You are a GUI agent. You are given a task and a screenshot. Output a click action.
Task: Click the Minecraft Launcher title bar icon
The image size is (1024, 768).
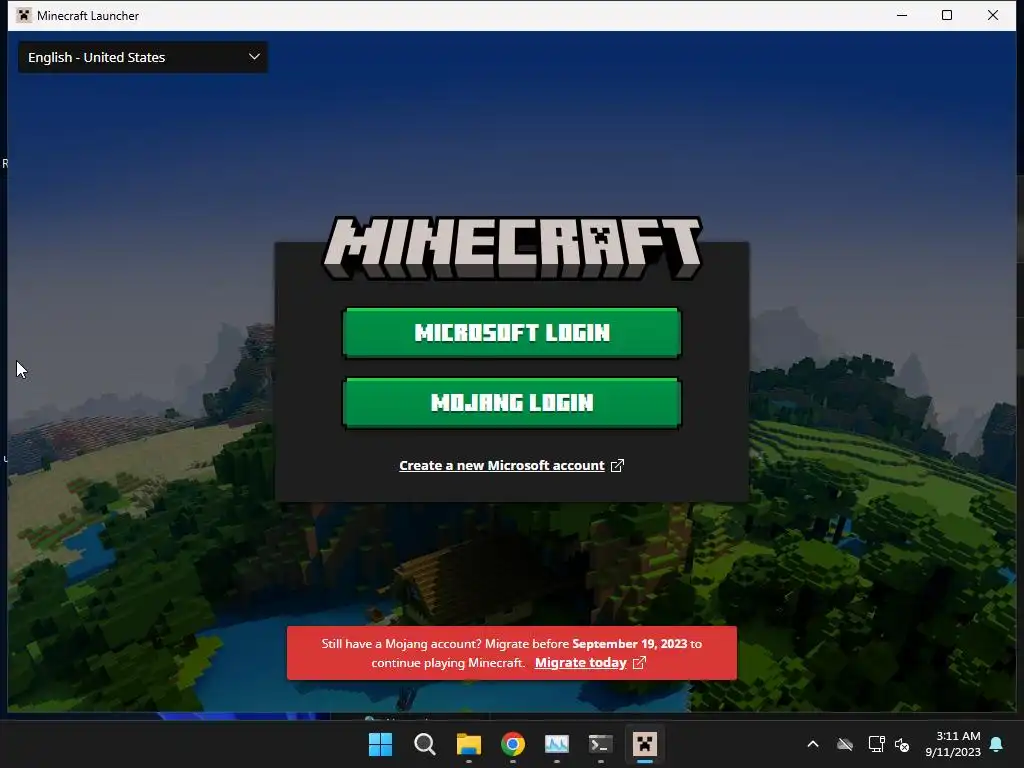[24, 15]
